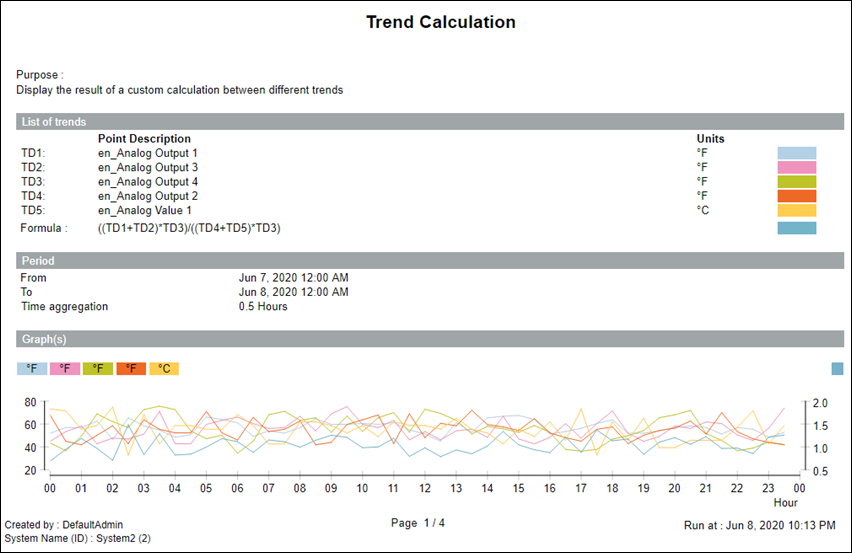The height and width of the screenshot is (553, 852).
Task: Click en_Analog Output 1 point description
Action: coord(148,153)
